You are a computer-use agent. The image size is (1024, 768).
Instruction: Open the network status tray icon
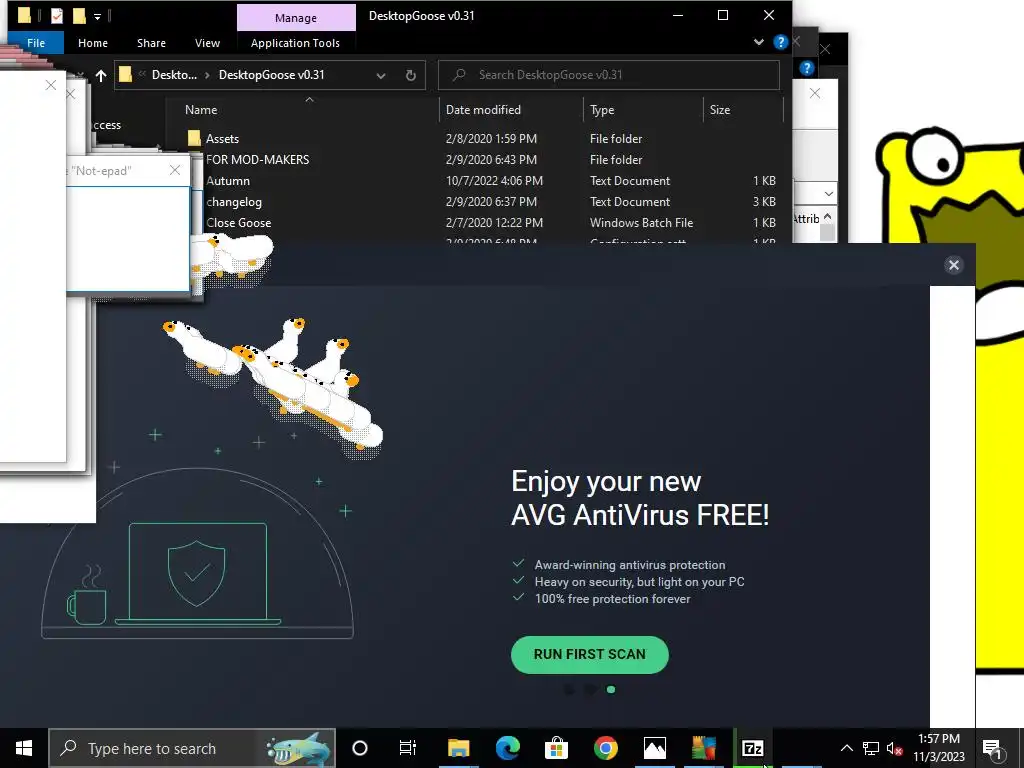[871, 748]
